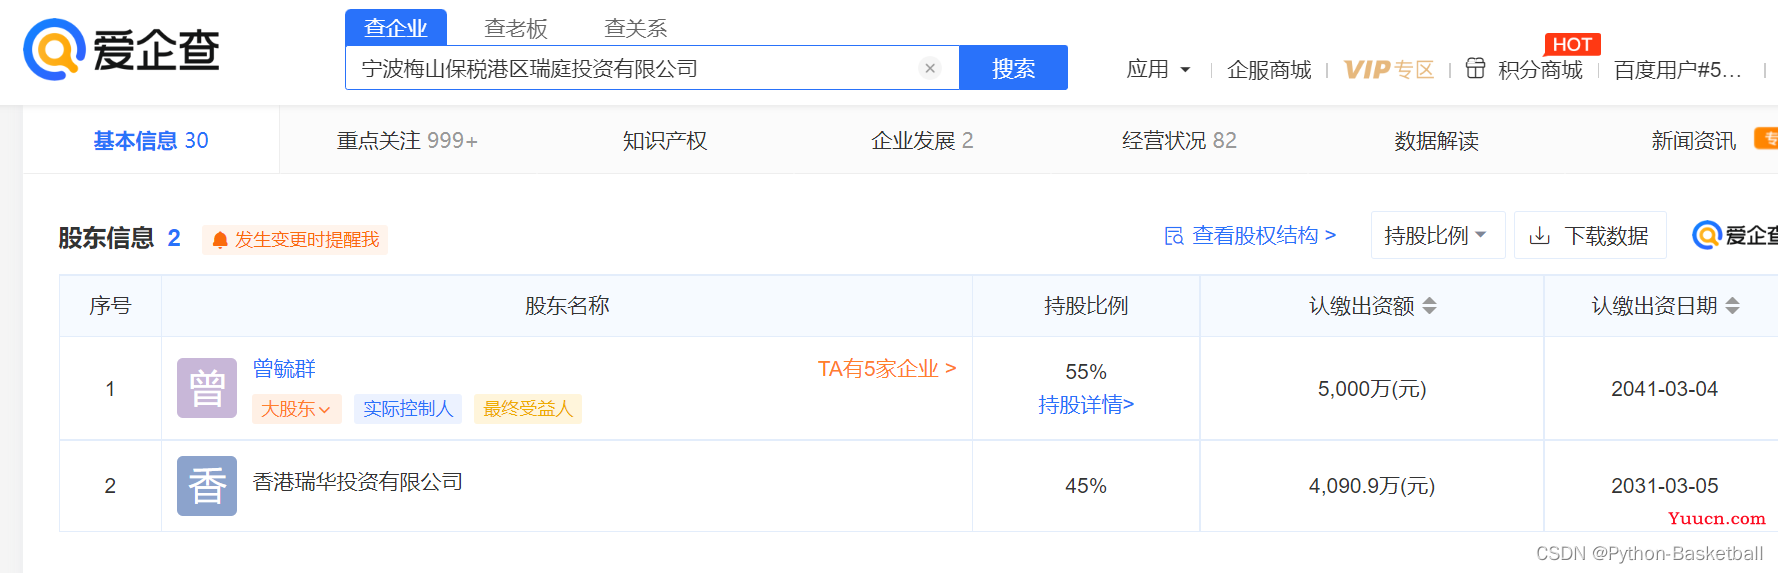This screenshot has height=573, width=1778.
Task: Open 持股详情 link
Action: pyautogui.click(x=1086, y=405)
